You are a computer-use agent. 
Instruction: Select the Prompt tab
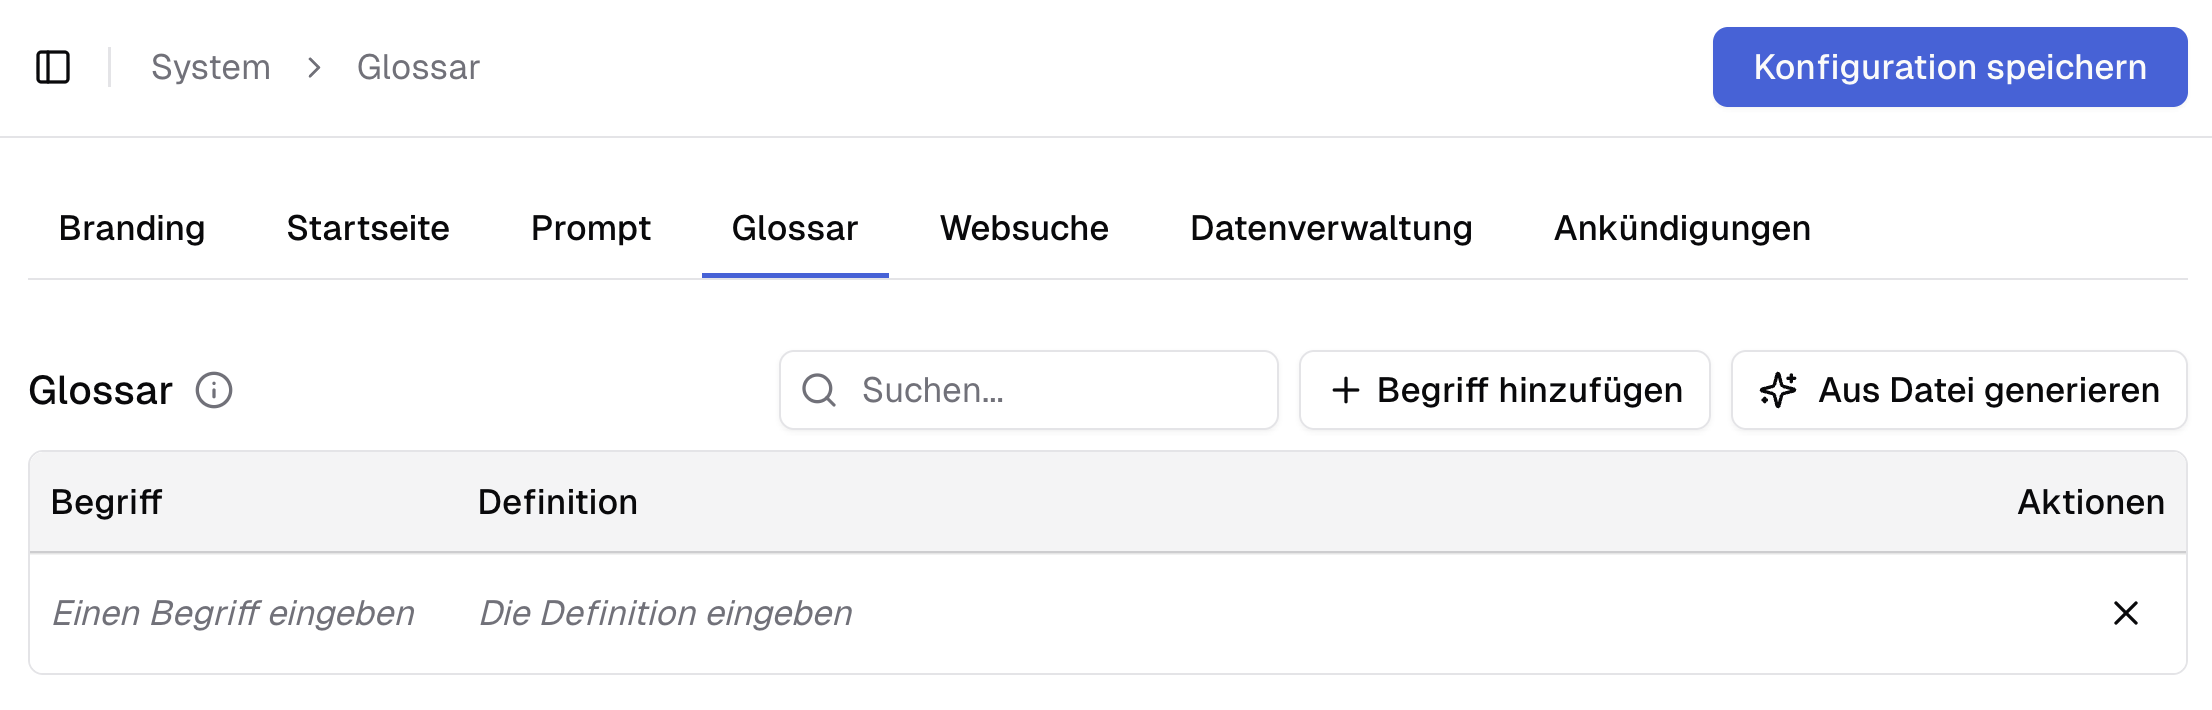[590, 228]
